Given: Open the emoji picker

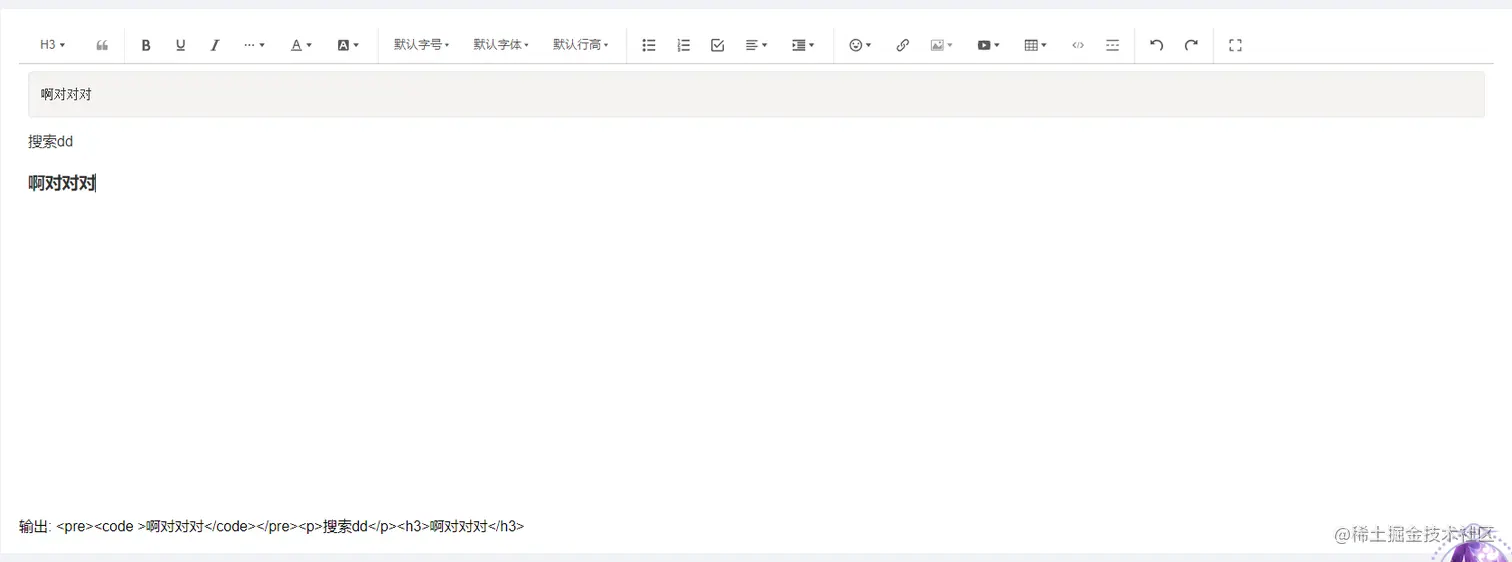Looking at the screenshot, I should (860, 45).
